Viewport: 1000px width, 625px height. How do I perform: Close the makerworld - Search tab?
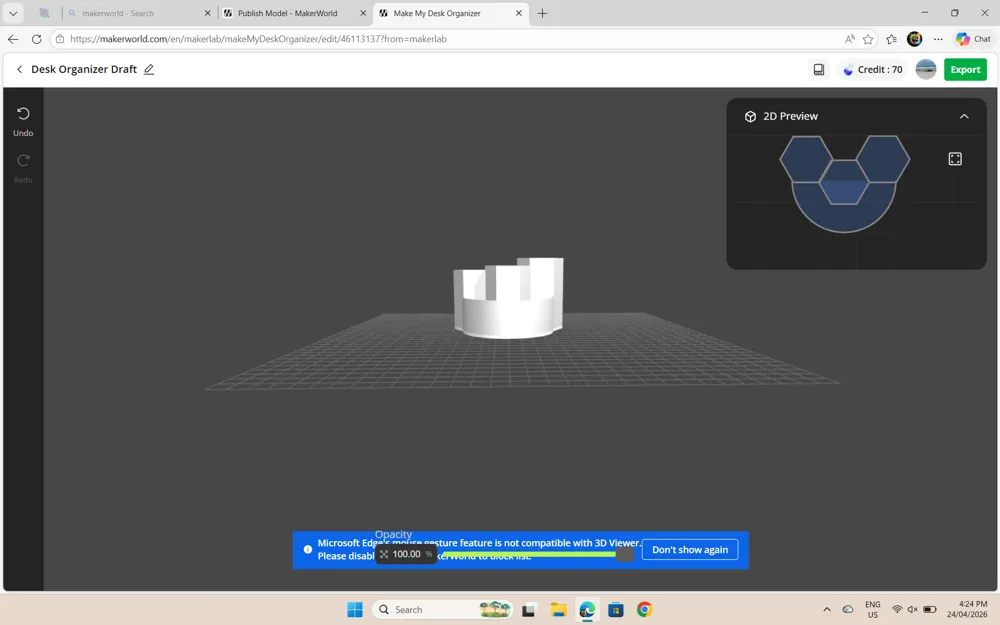pos(207,13)
